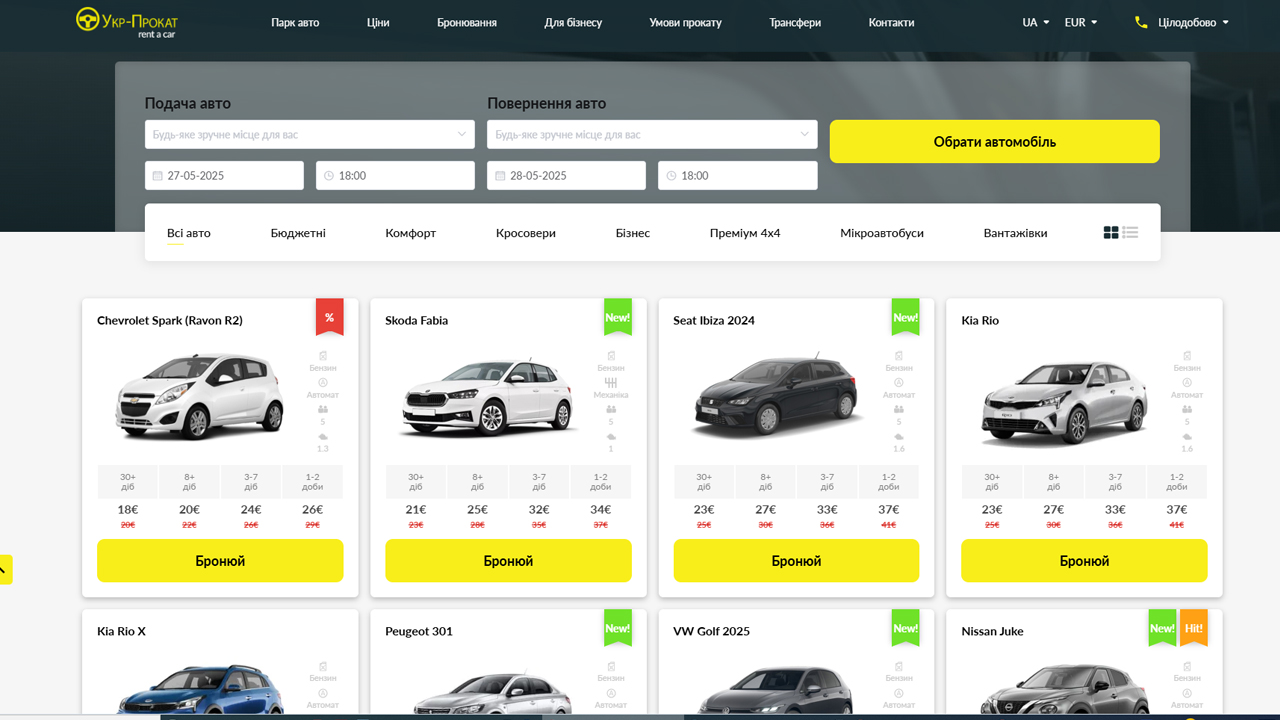Open the Kia Rio X title link

(121, 632)
